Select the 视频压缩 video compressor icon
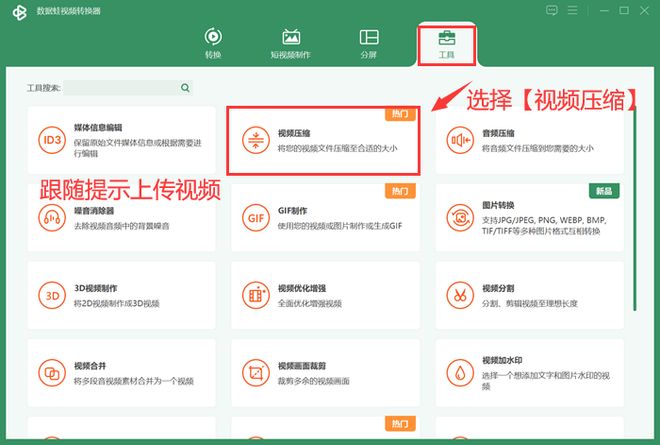 255,141
